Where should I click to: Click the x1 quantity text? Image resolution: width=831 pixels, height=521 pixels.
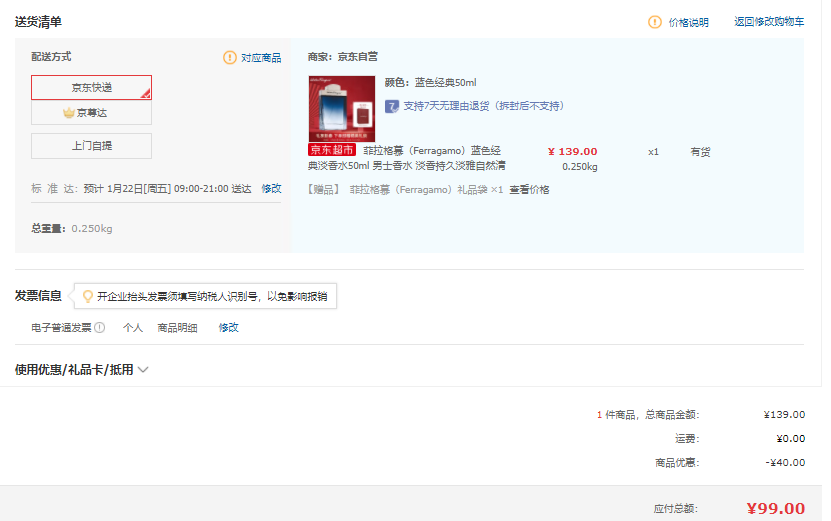point(653,152)
